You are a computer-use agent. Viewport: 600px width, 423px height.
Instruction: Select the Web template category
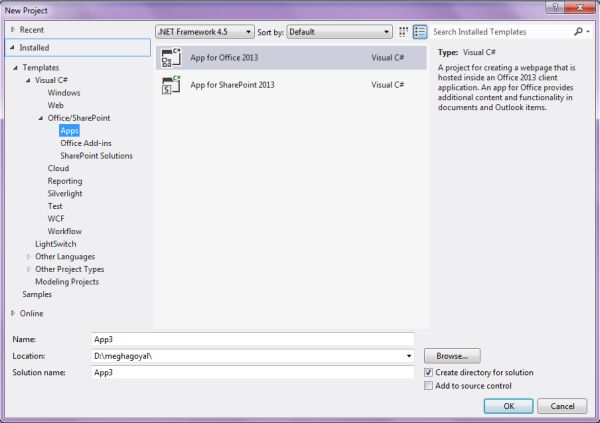(x=55, y=105)
